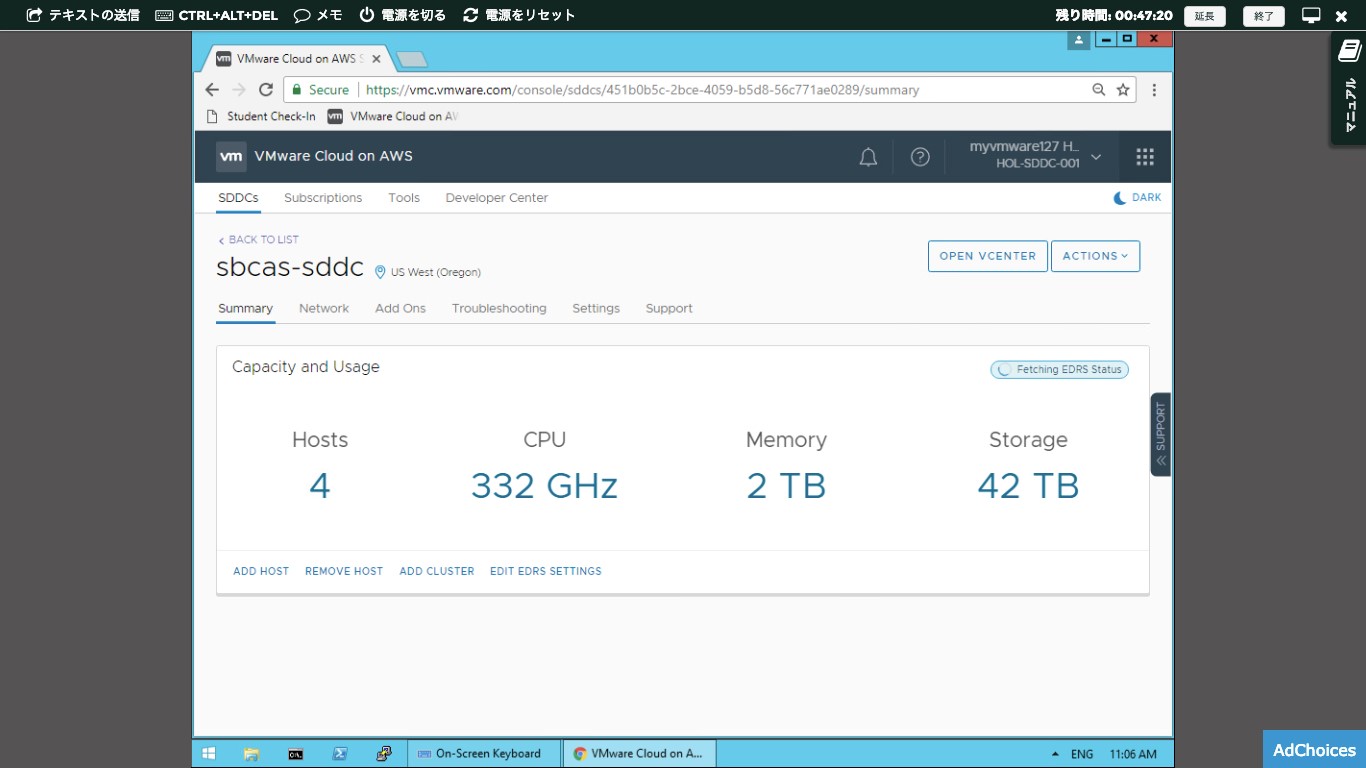The height and width of the screenshot is (768, 1366).
Task: Go to Developer Center tab
Action: coord(497,198)
